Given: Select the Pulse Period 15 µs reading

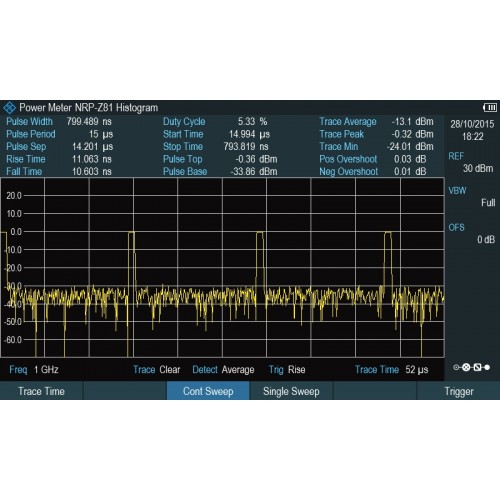Looking at the screenshot, I should tap(60, 134).
